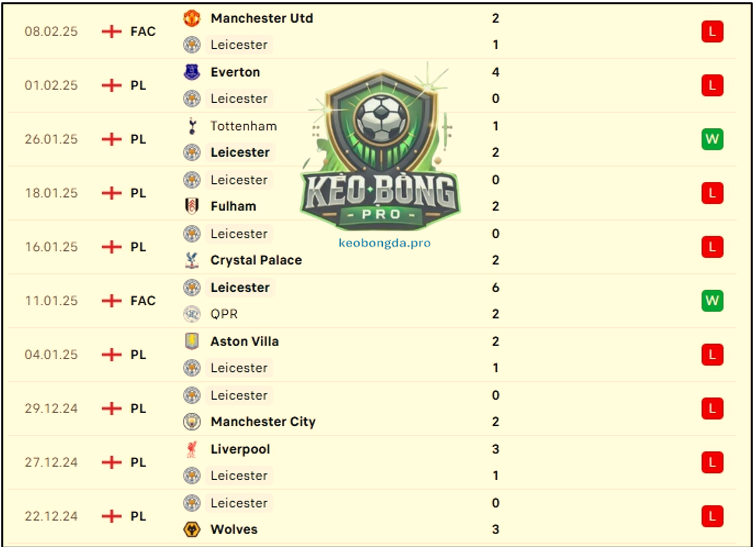Click the Liverpool liver bird crest

[x=192, y=449]
